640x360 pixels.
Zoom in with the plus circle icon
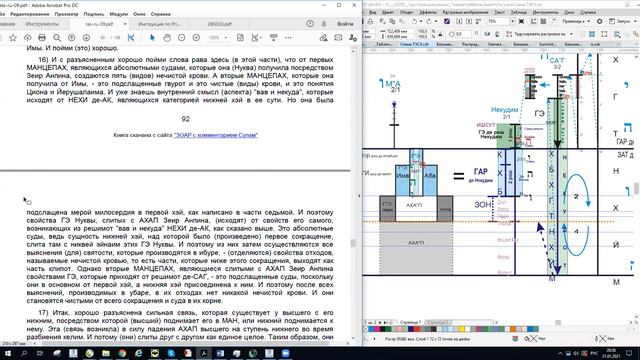point(196,38)
